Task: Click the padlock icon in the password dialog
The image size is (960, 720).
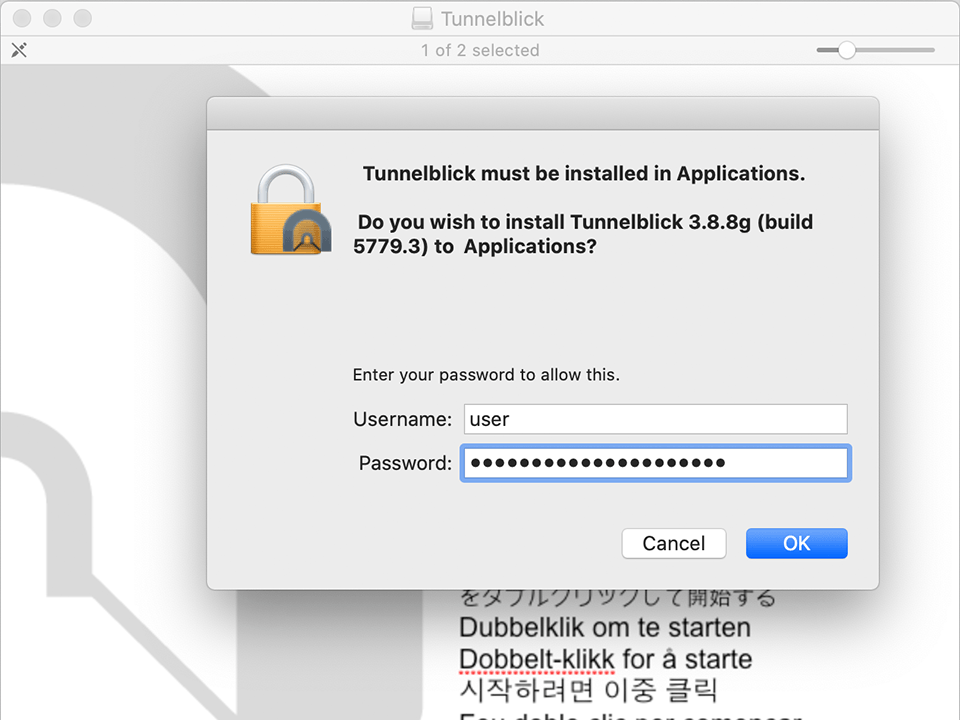Action: 289,210
